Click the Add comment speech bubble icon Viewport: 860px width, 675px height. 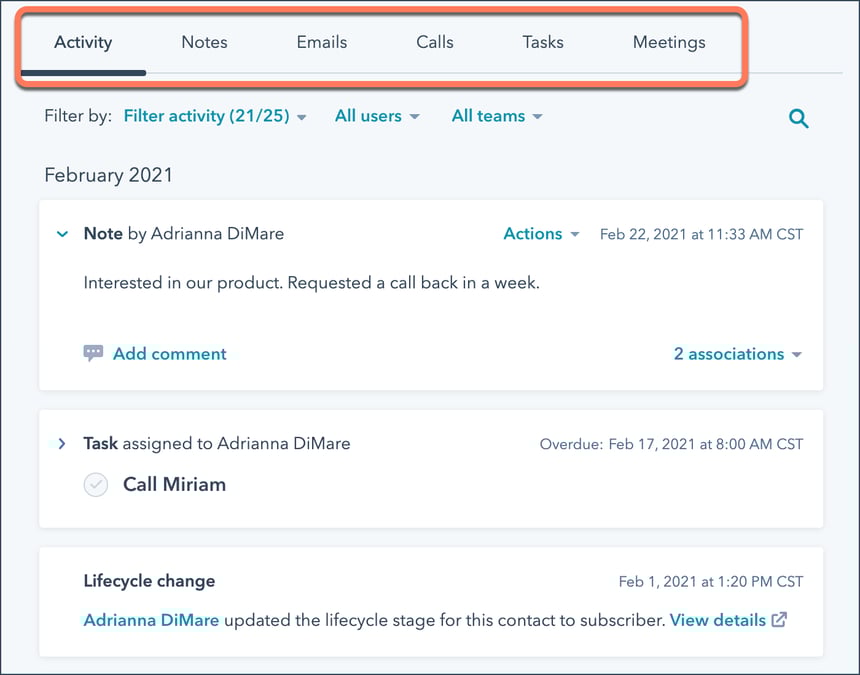(x=93, y=353)
